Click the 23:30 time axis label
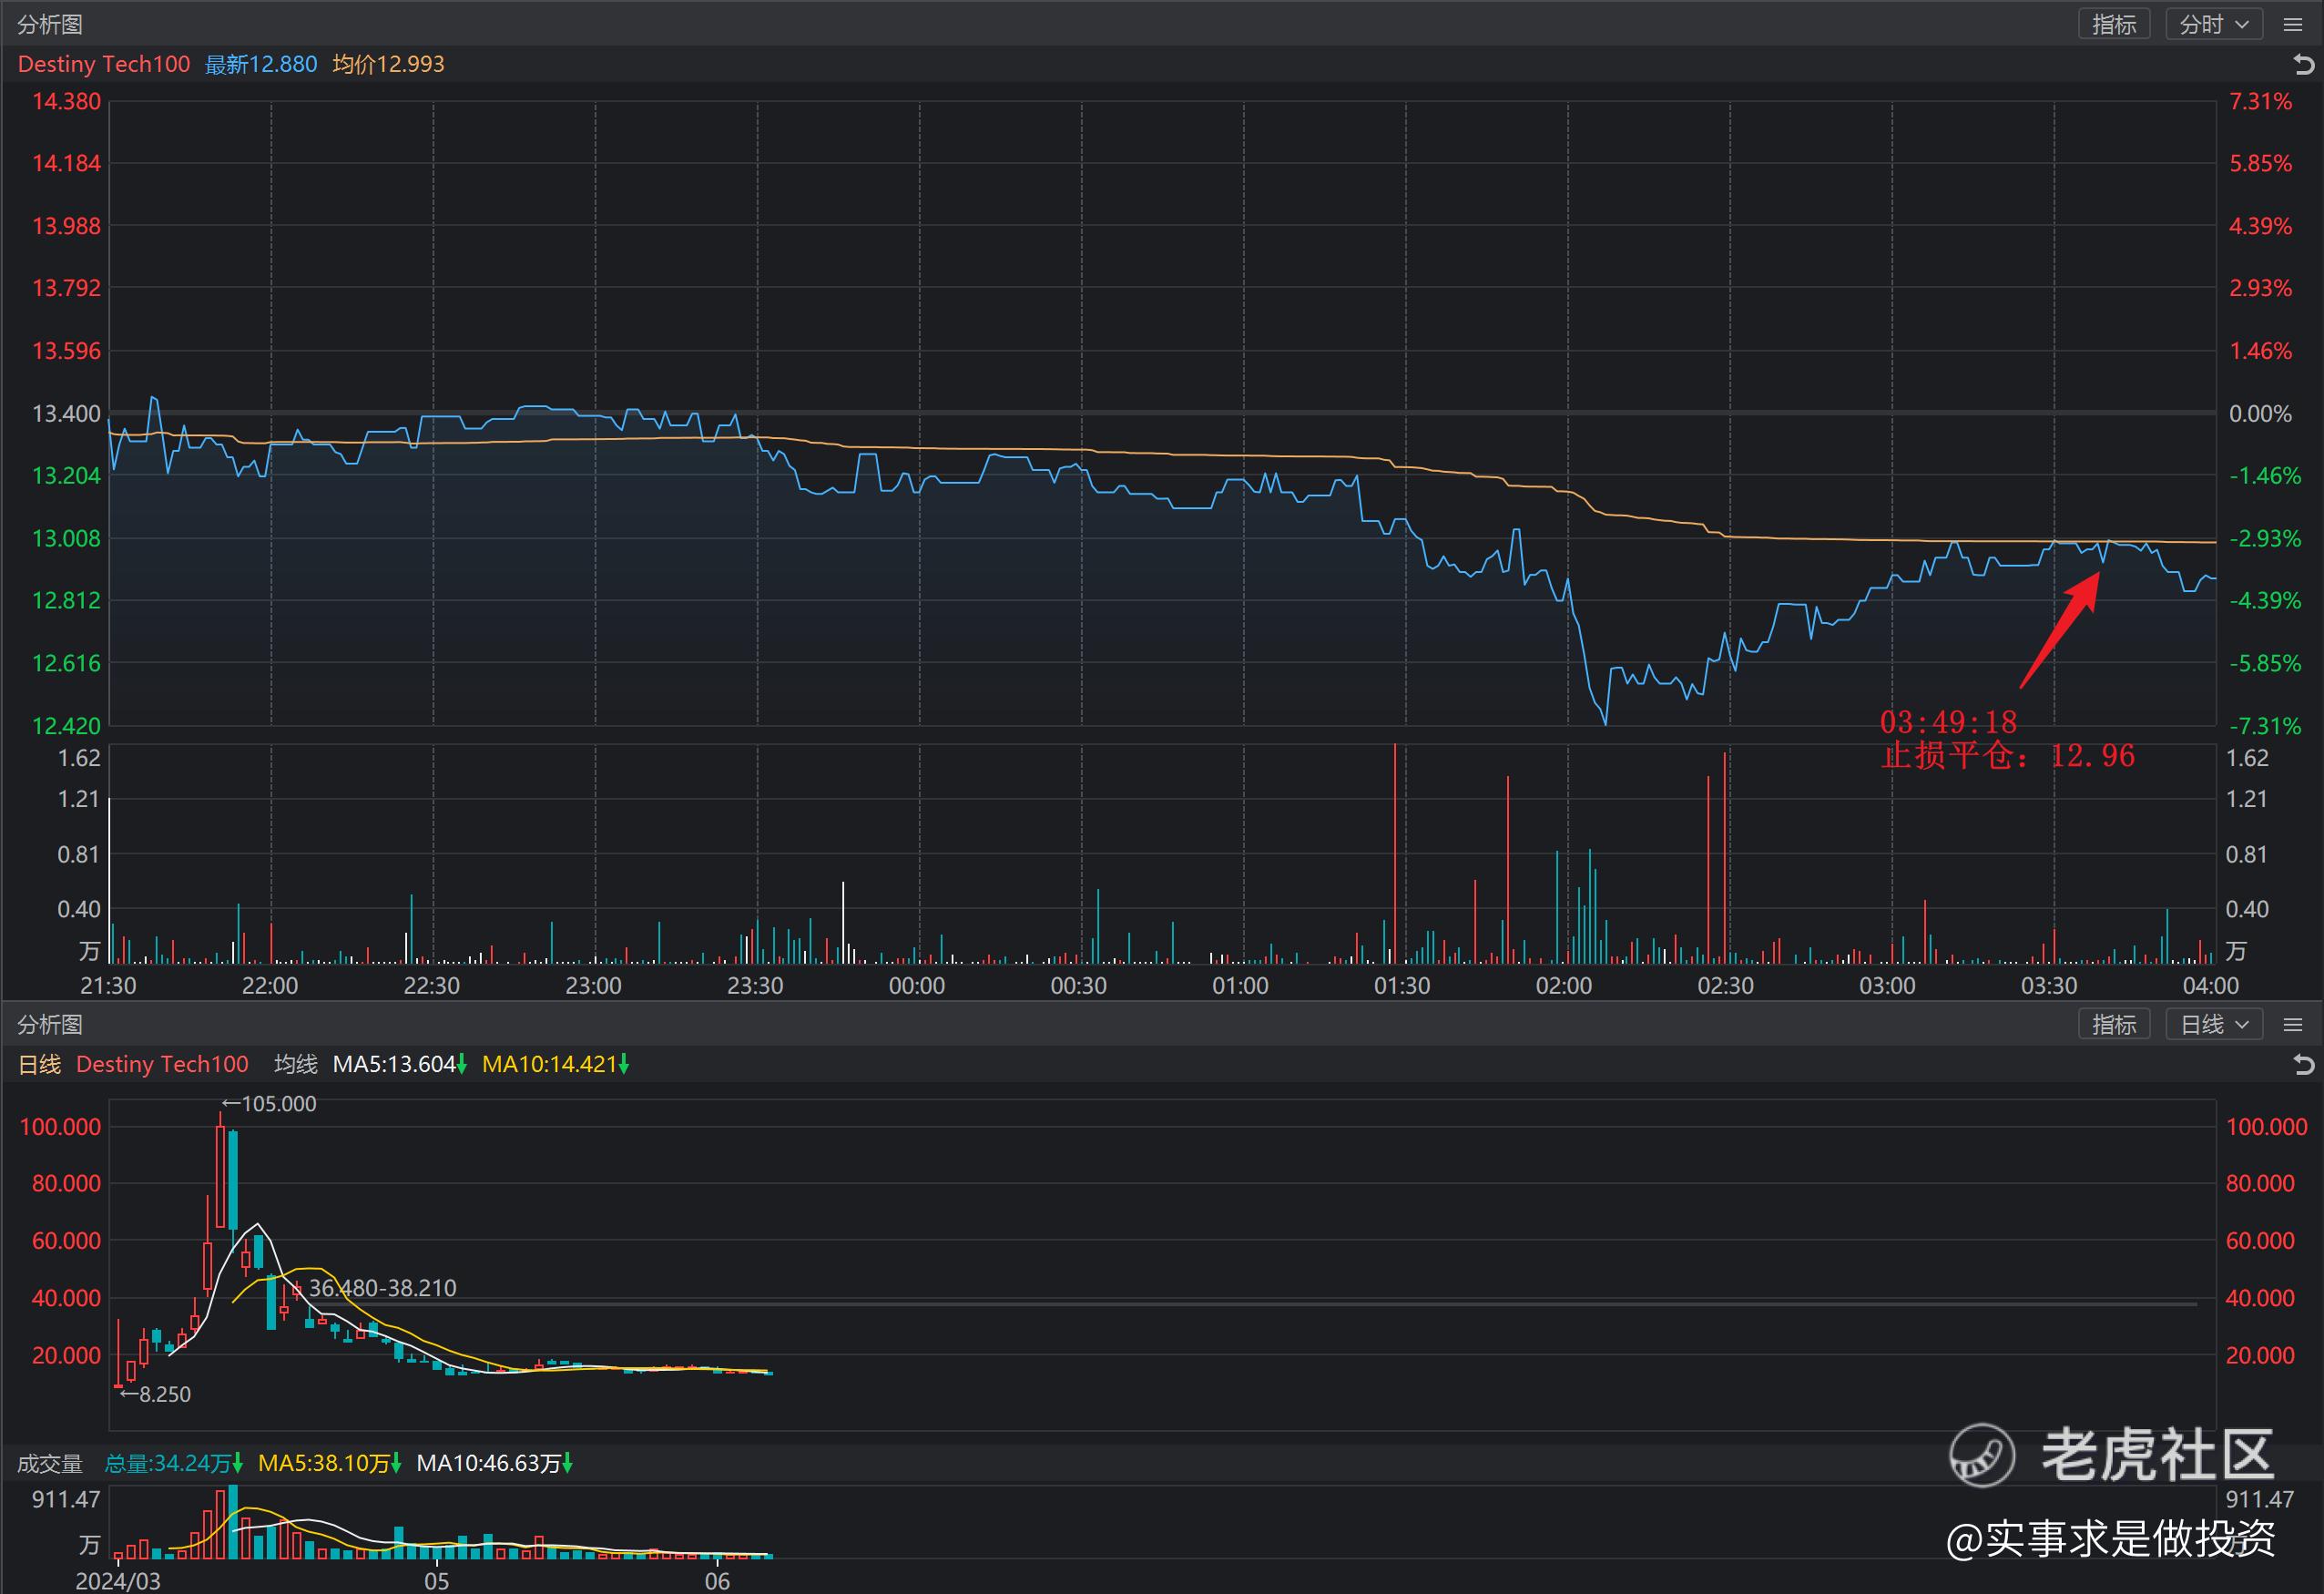2324x1594 pixels. point(755,985)
